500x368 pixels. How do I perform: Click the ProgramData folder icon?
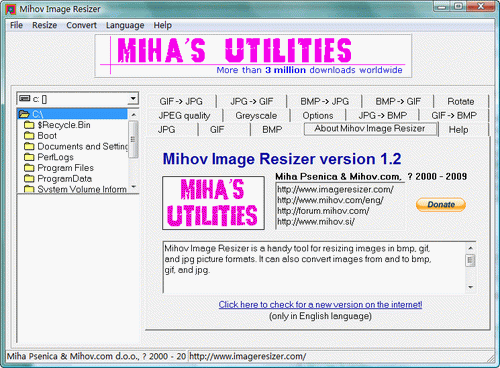point(29,178)
